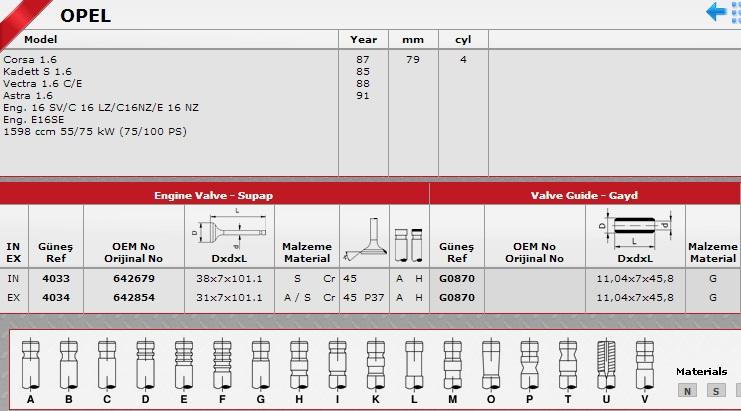Click the Vectra 1.6 C/E model line

pos(43,84)
